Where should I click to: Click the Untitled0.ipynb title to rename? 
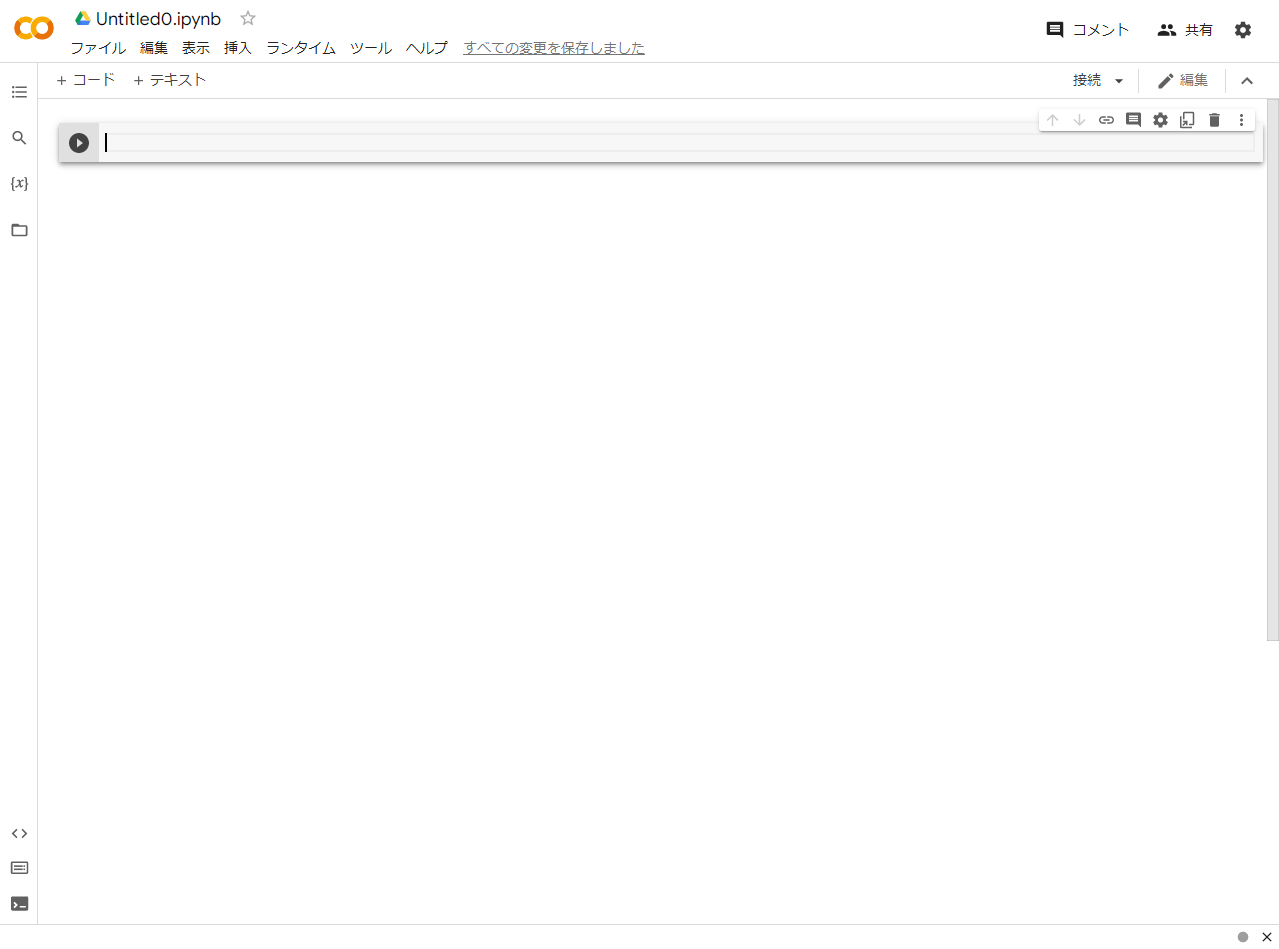pyautogui.click(x=159, y=19)
